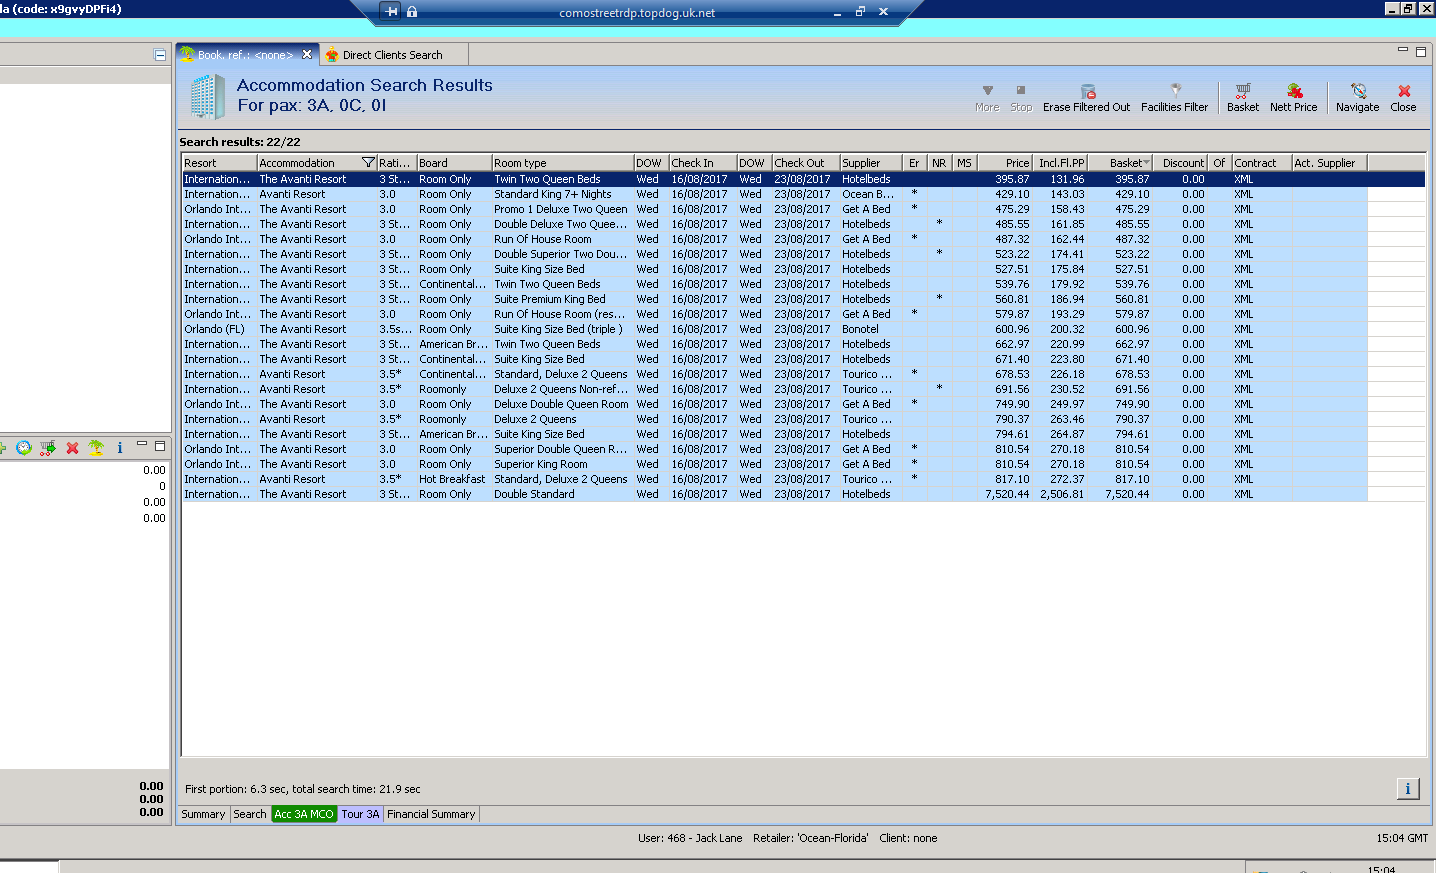Pin the remote desktop connection bar
This screenshot has height=873, width=1436.
(x=391, y=12)
